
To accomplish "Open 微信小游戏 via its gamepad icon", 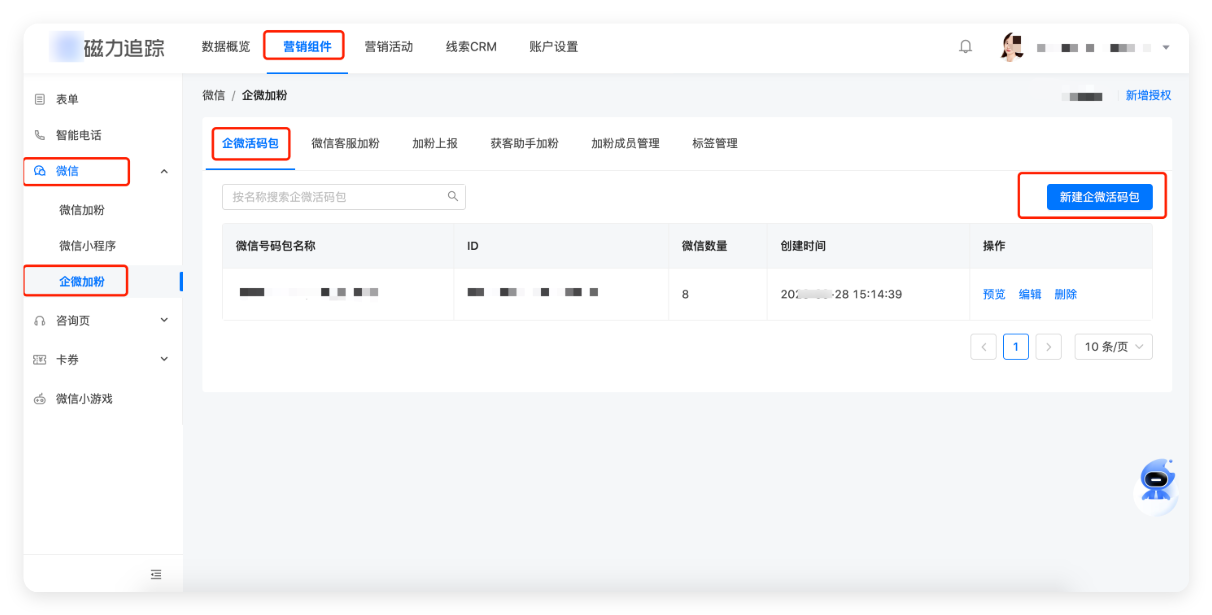I will tap(39, 398).
